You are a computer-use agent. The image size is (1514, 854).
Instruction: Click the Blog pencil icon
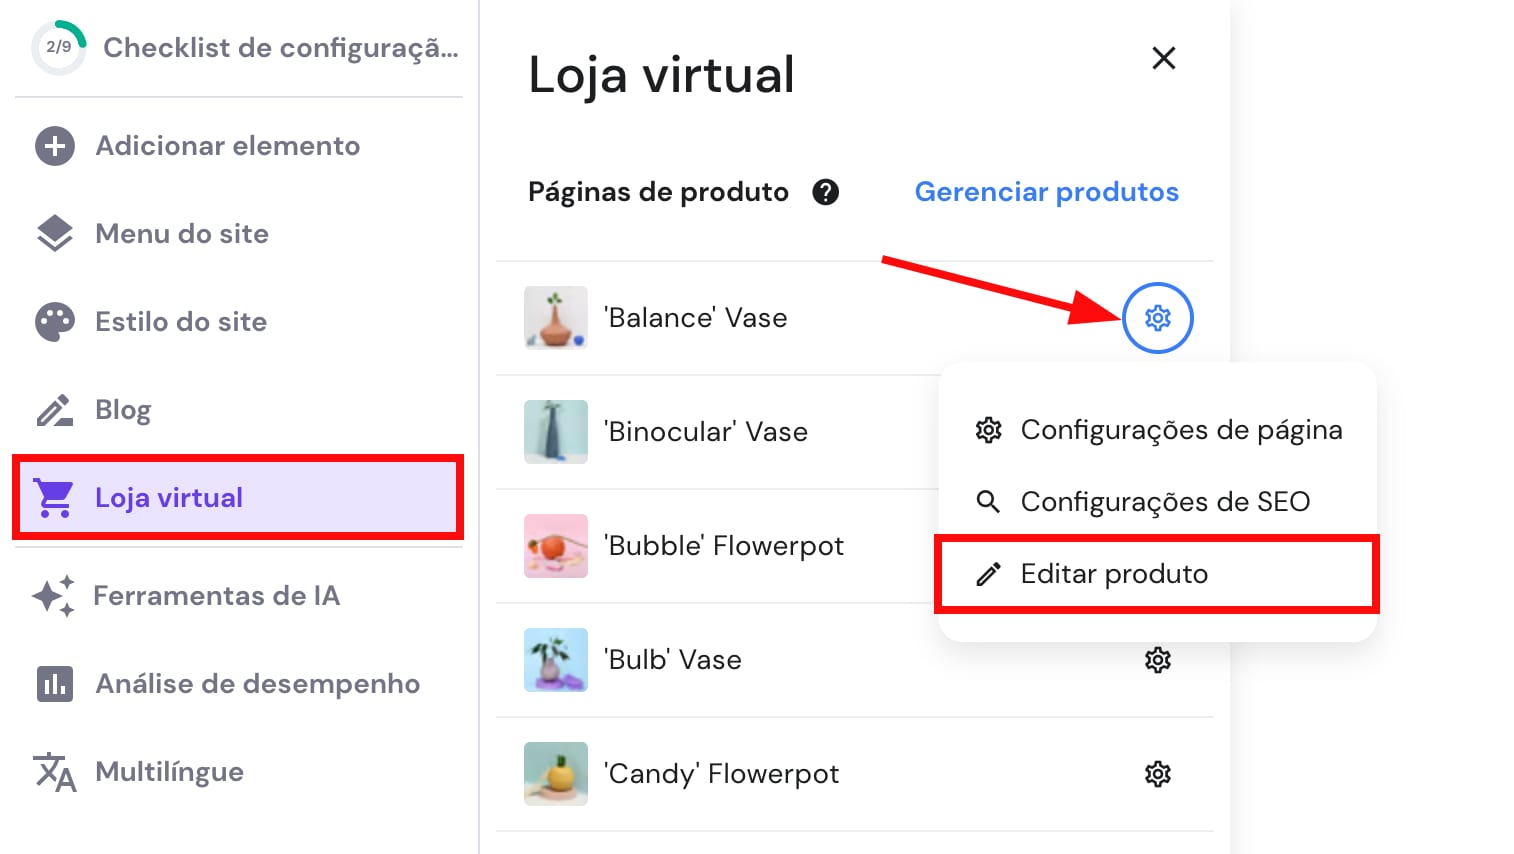tap(53, 409)
